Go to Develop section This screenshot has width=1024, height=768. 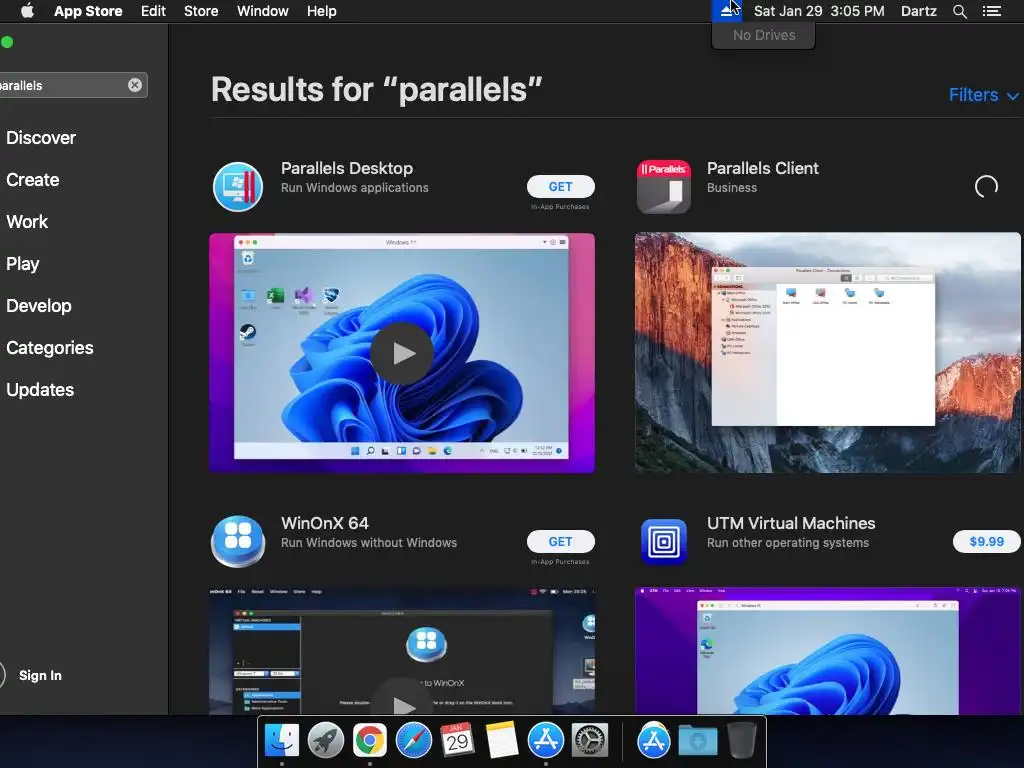(39, 306)
